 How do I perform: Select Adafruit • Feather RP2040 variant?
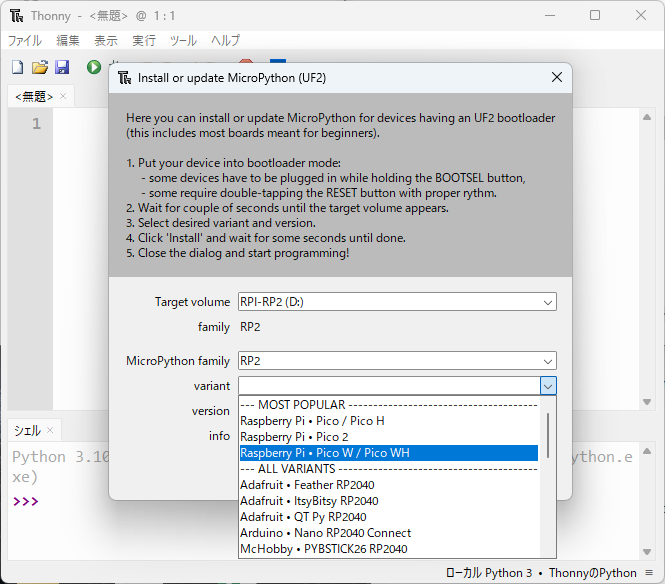pos(389,485)
